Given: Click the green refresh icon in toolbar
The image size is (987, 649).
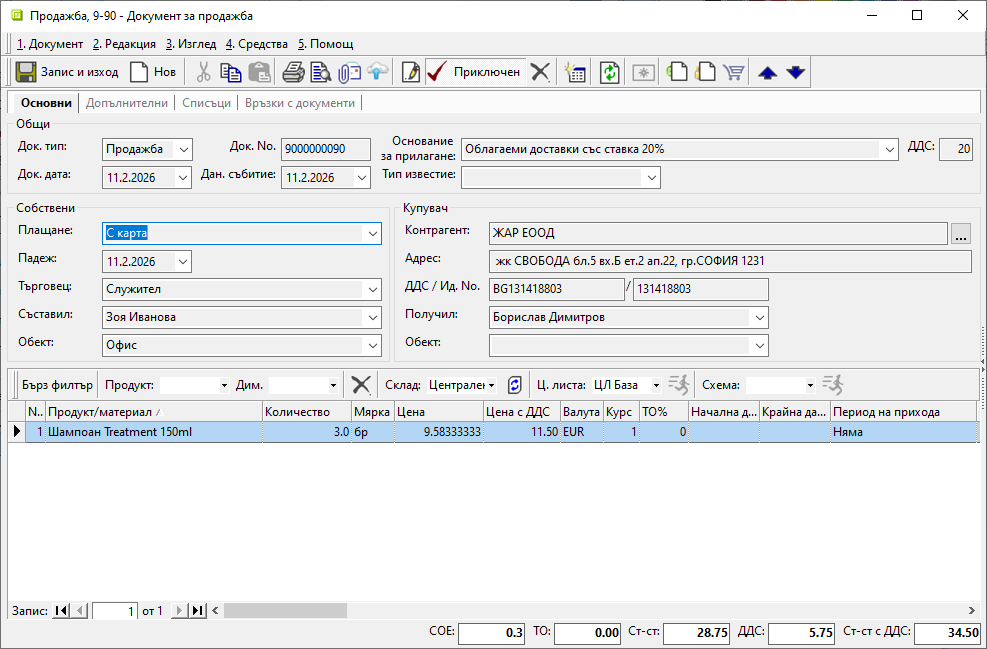Looking at the screenshot, I should click(x=609, y=72).
